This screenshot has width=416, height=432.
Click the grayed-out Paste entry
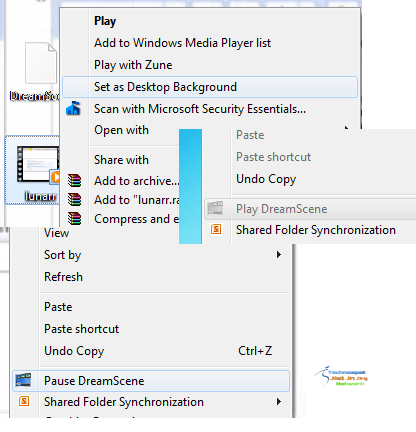[x=250, y=135]
